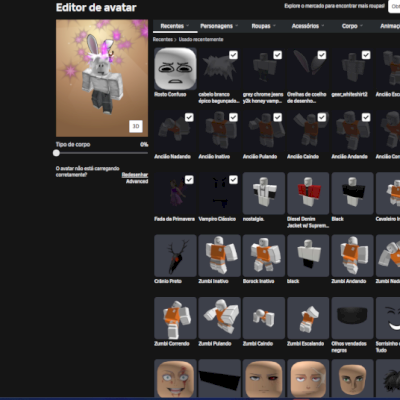Open the Animações tab
Viewport: 400px width, 400px height.
(390, 26)
